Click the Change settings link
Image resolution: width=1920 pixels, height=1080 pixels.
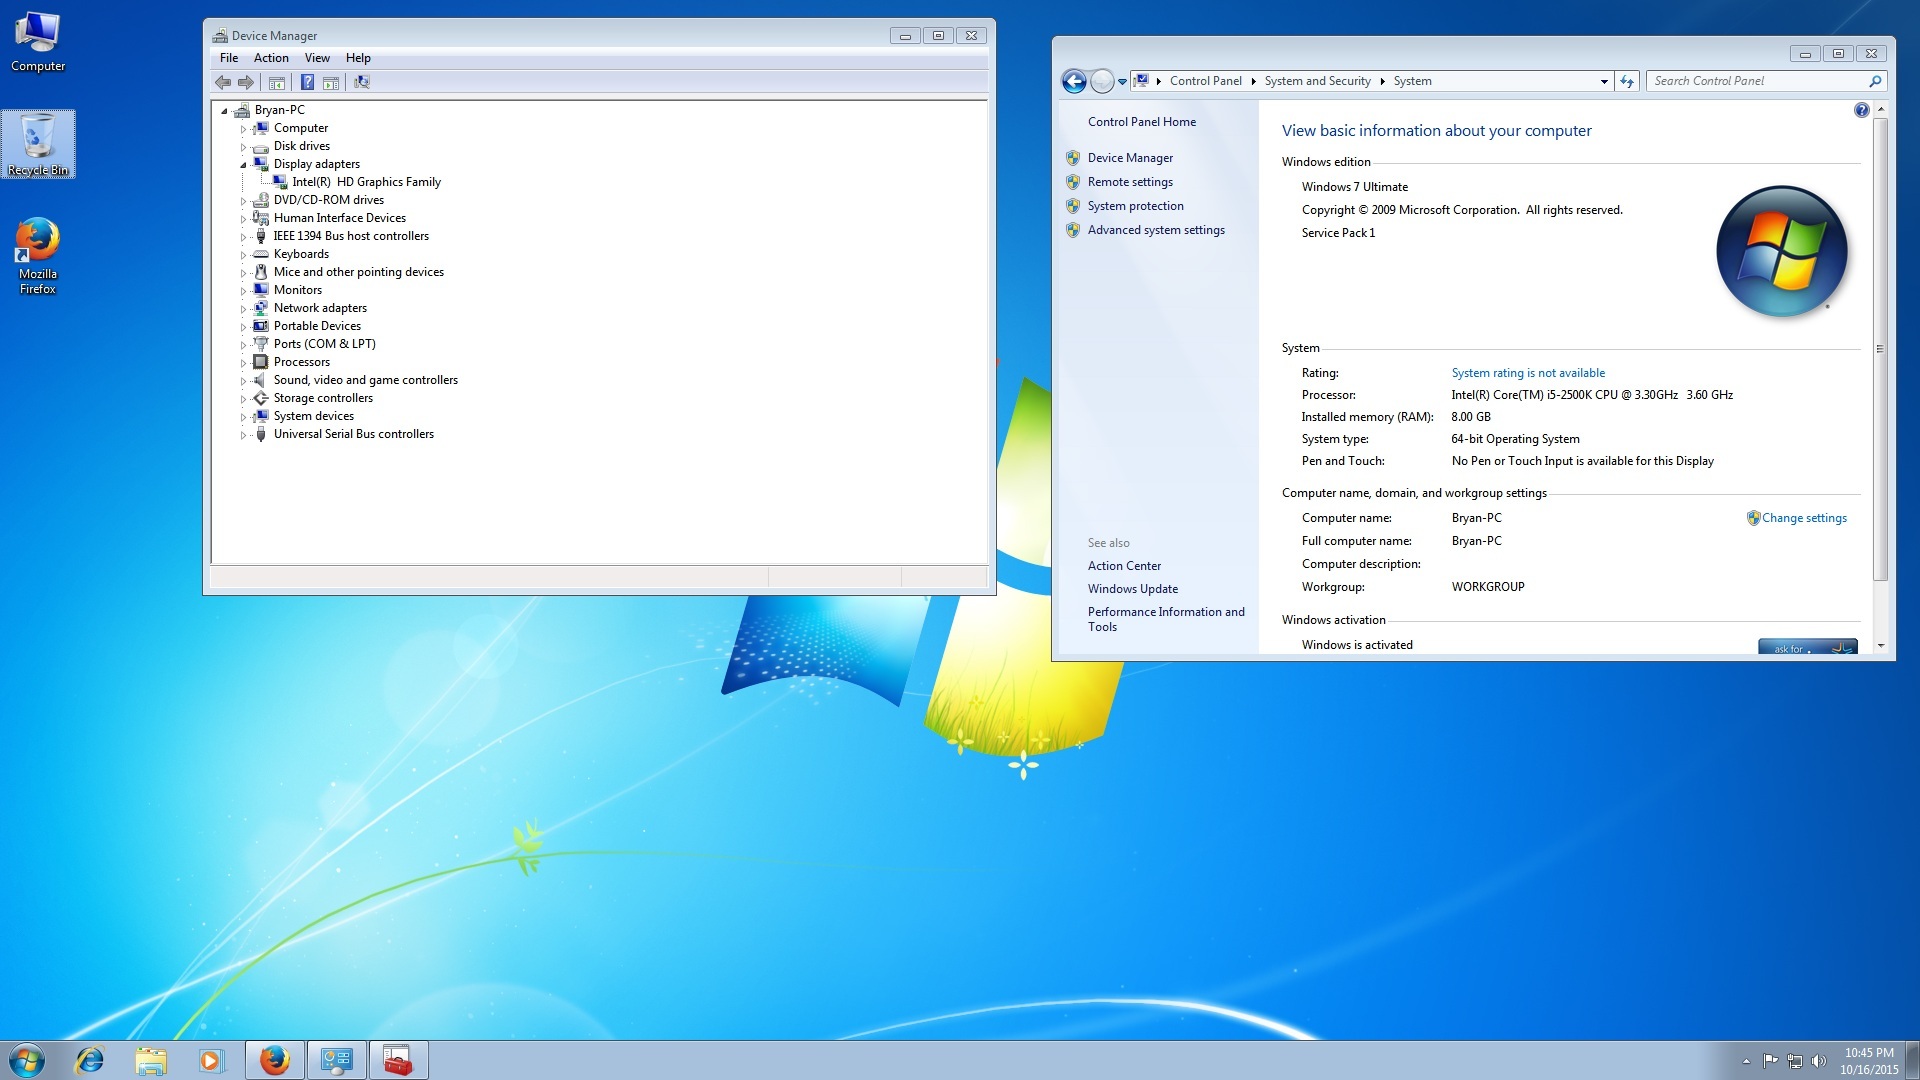[1803, 518]
